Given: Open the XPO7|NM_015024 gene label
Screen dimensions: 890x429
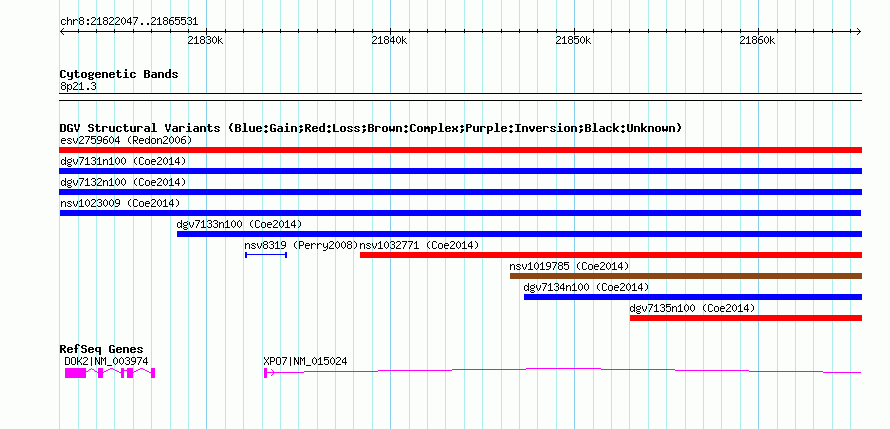Looking at the screenshot, I should pyautogui.click(x=305, y=361).
